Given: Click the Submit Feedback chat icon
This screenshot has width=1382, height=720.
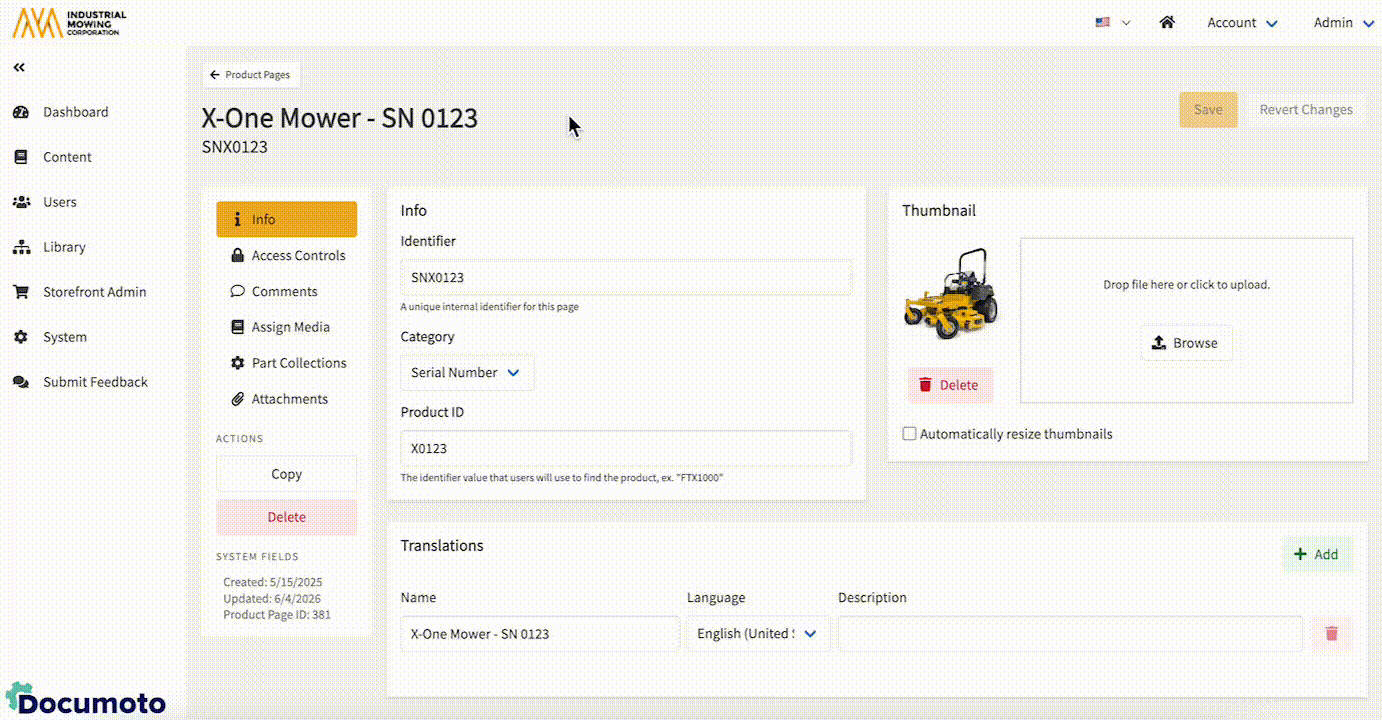Looking at the screenshot, I should [x=21, y=382].
